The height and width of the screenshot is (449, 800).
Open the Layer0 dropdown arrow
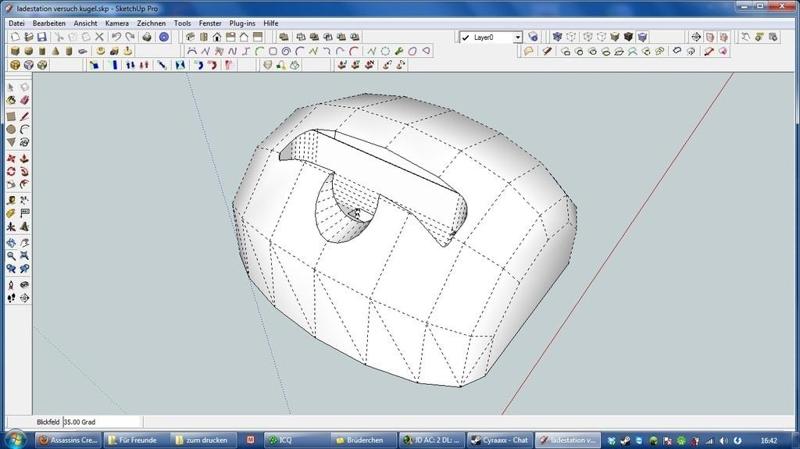click(x=518, y=37)
